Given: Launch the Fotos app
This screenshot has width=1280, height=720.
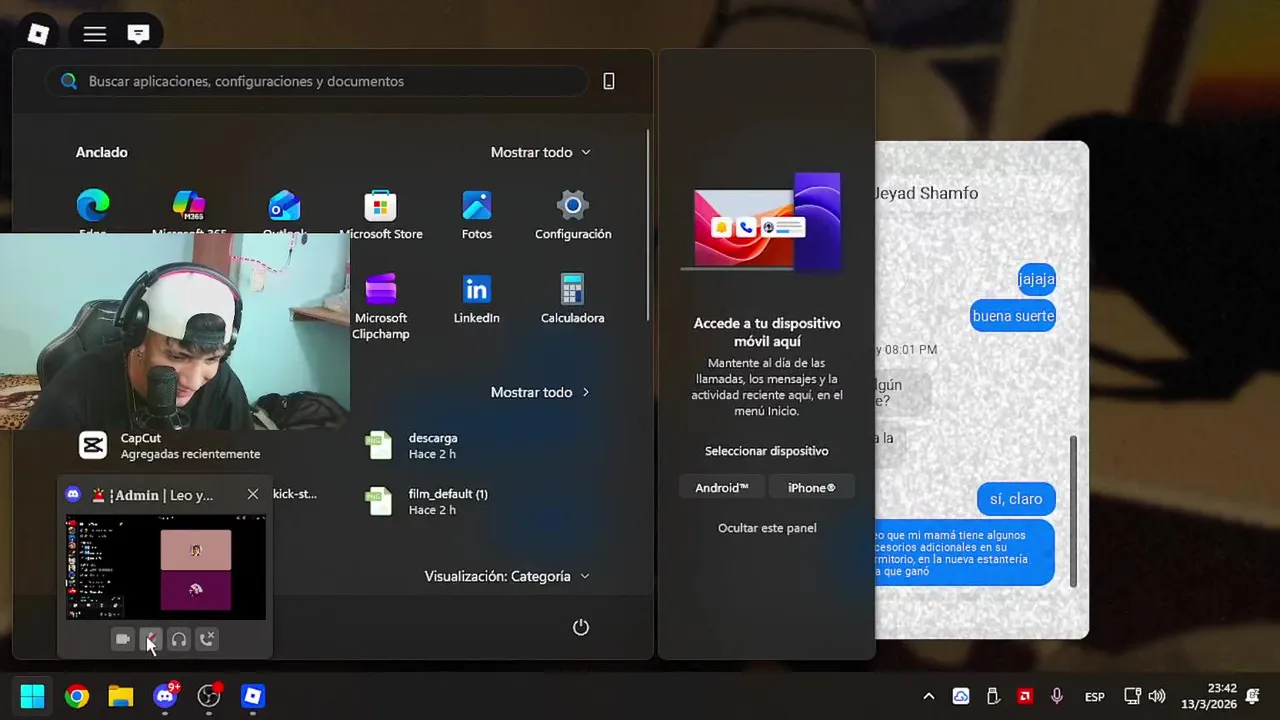Looking at the screenshot, I should click(476, 215).
